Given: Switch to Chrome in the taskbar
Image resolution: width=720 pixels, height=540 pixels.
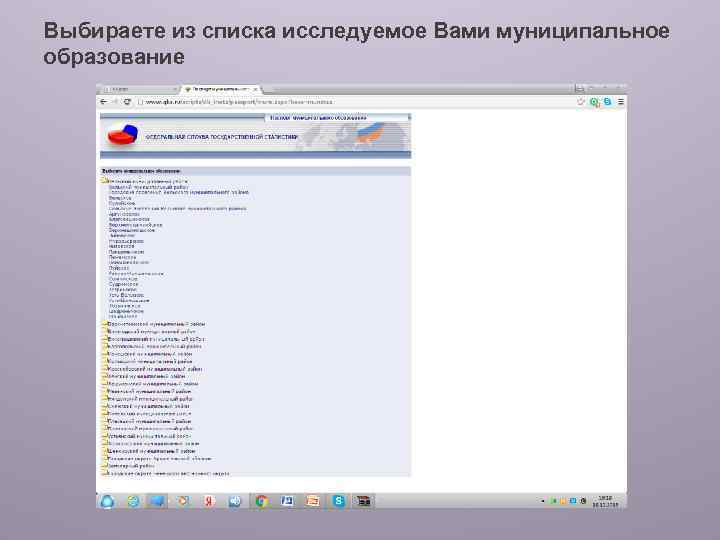Looking at the screenshot, I should pyautogui.click(x=261, y=501).
